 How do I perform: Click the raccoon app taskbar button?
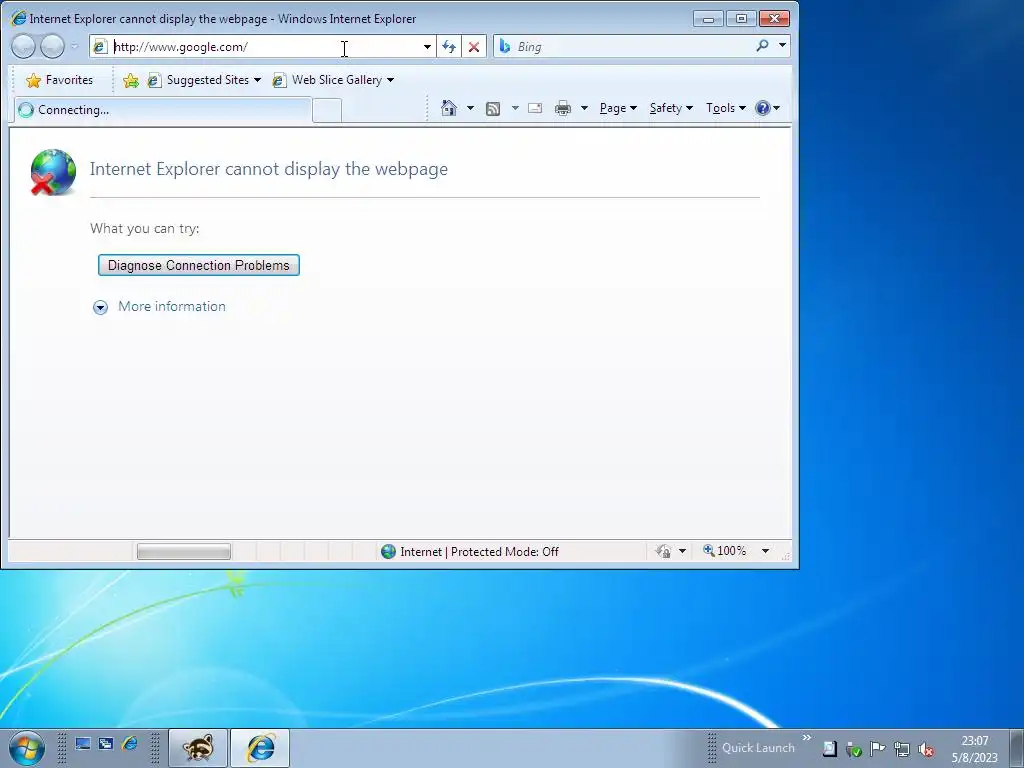pyautogui.click(x=198, y=748)
